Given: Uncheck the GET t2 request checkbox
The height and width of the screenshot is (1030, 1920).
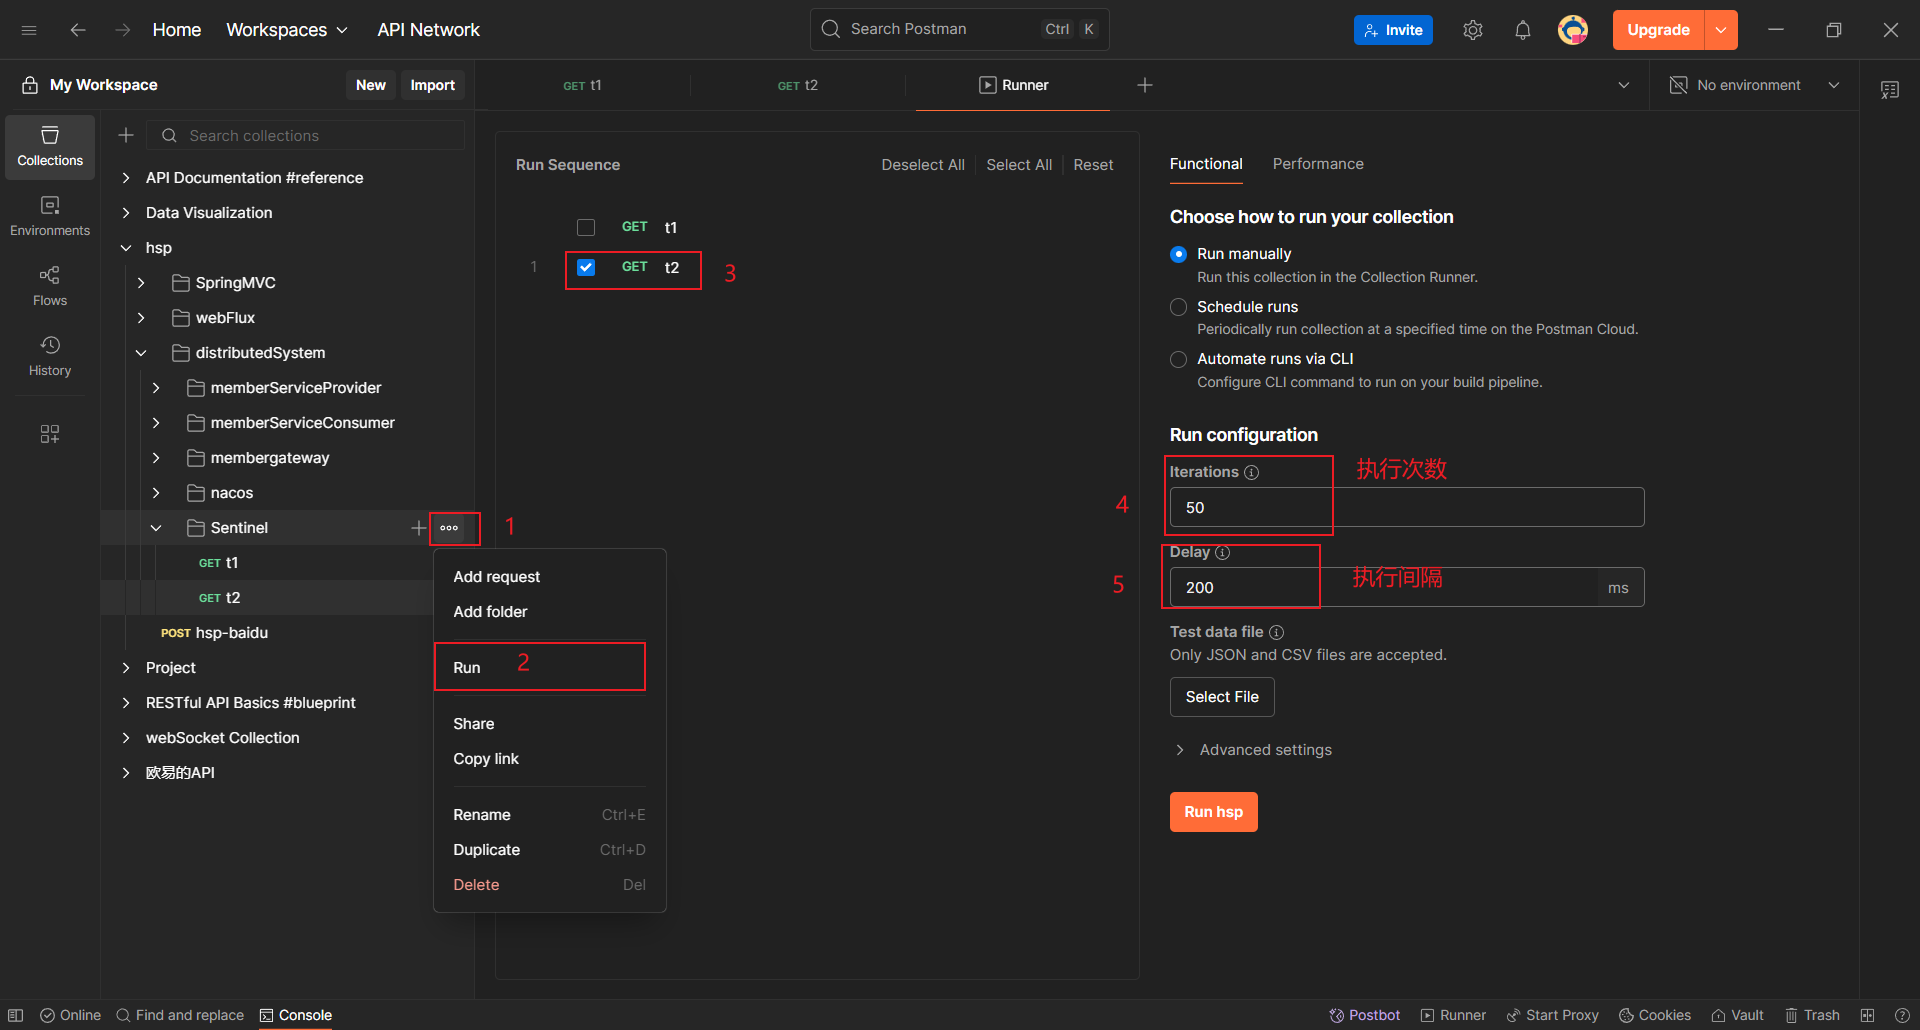Looking at the screenshot, I should pos(586,268).
